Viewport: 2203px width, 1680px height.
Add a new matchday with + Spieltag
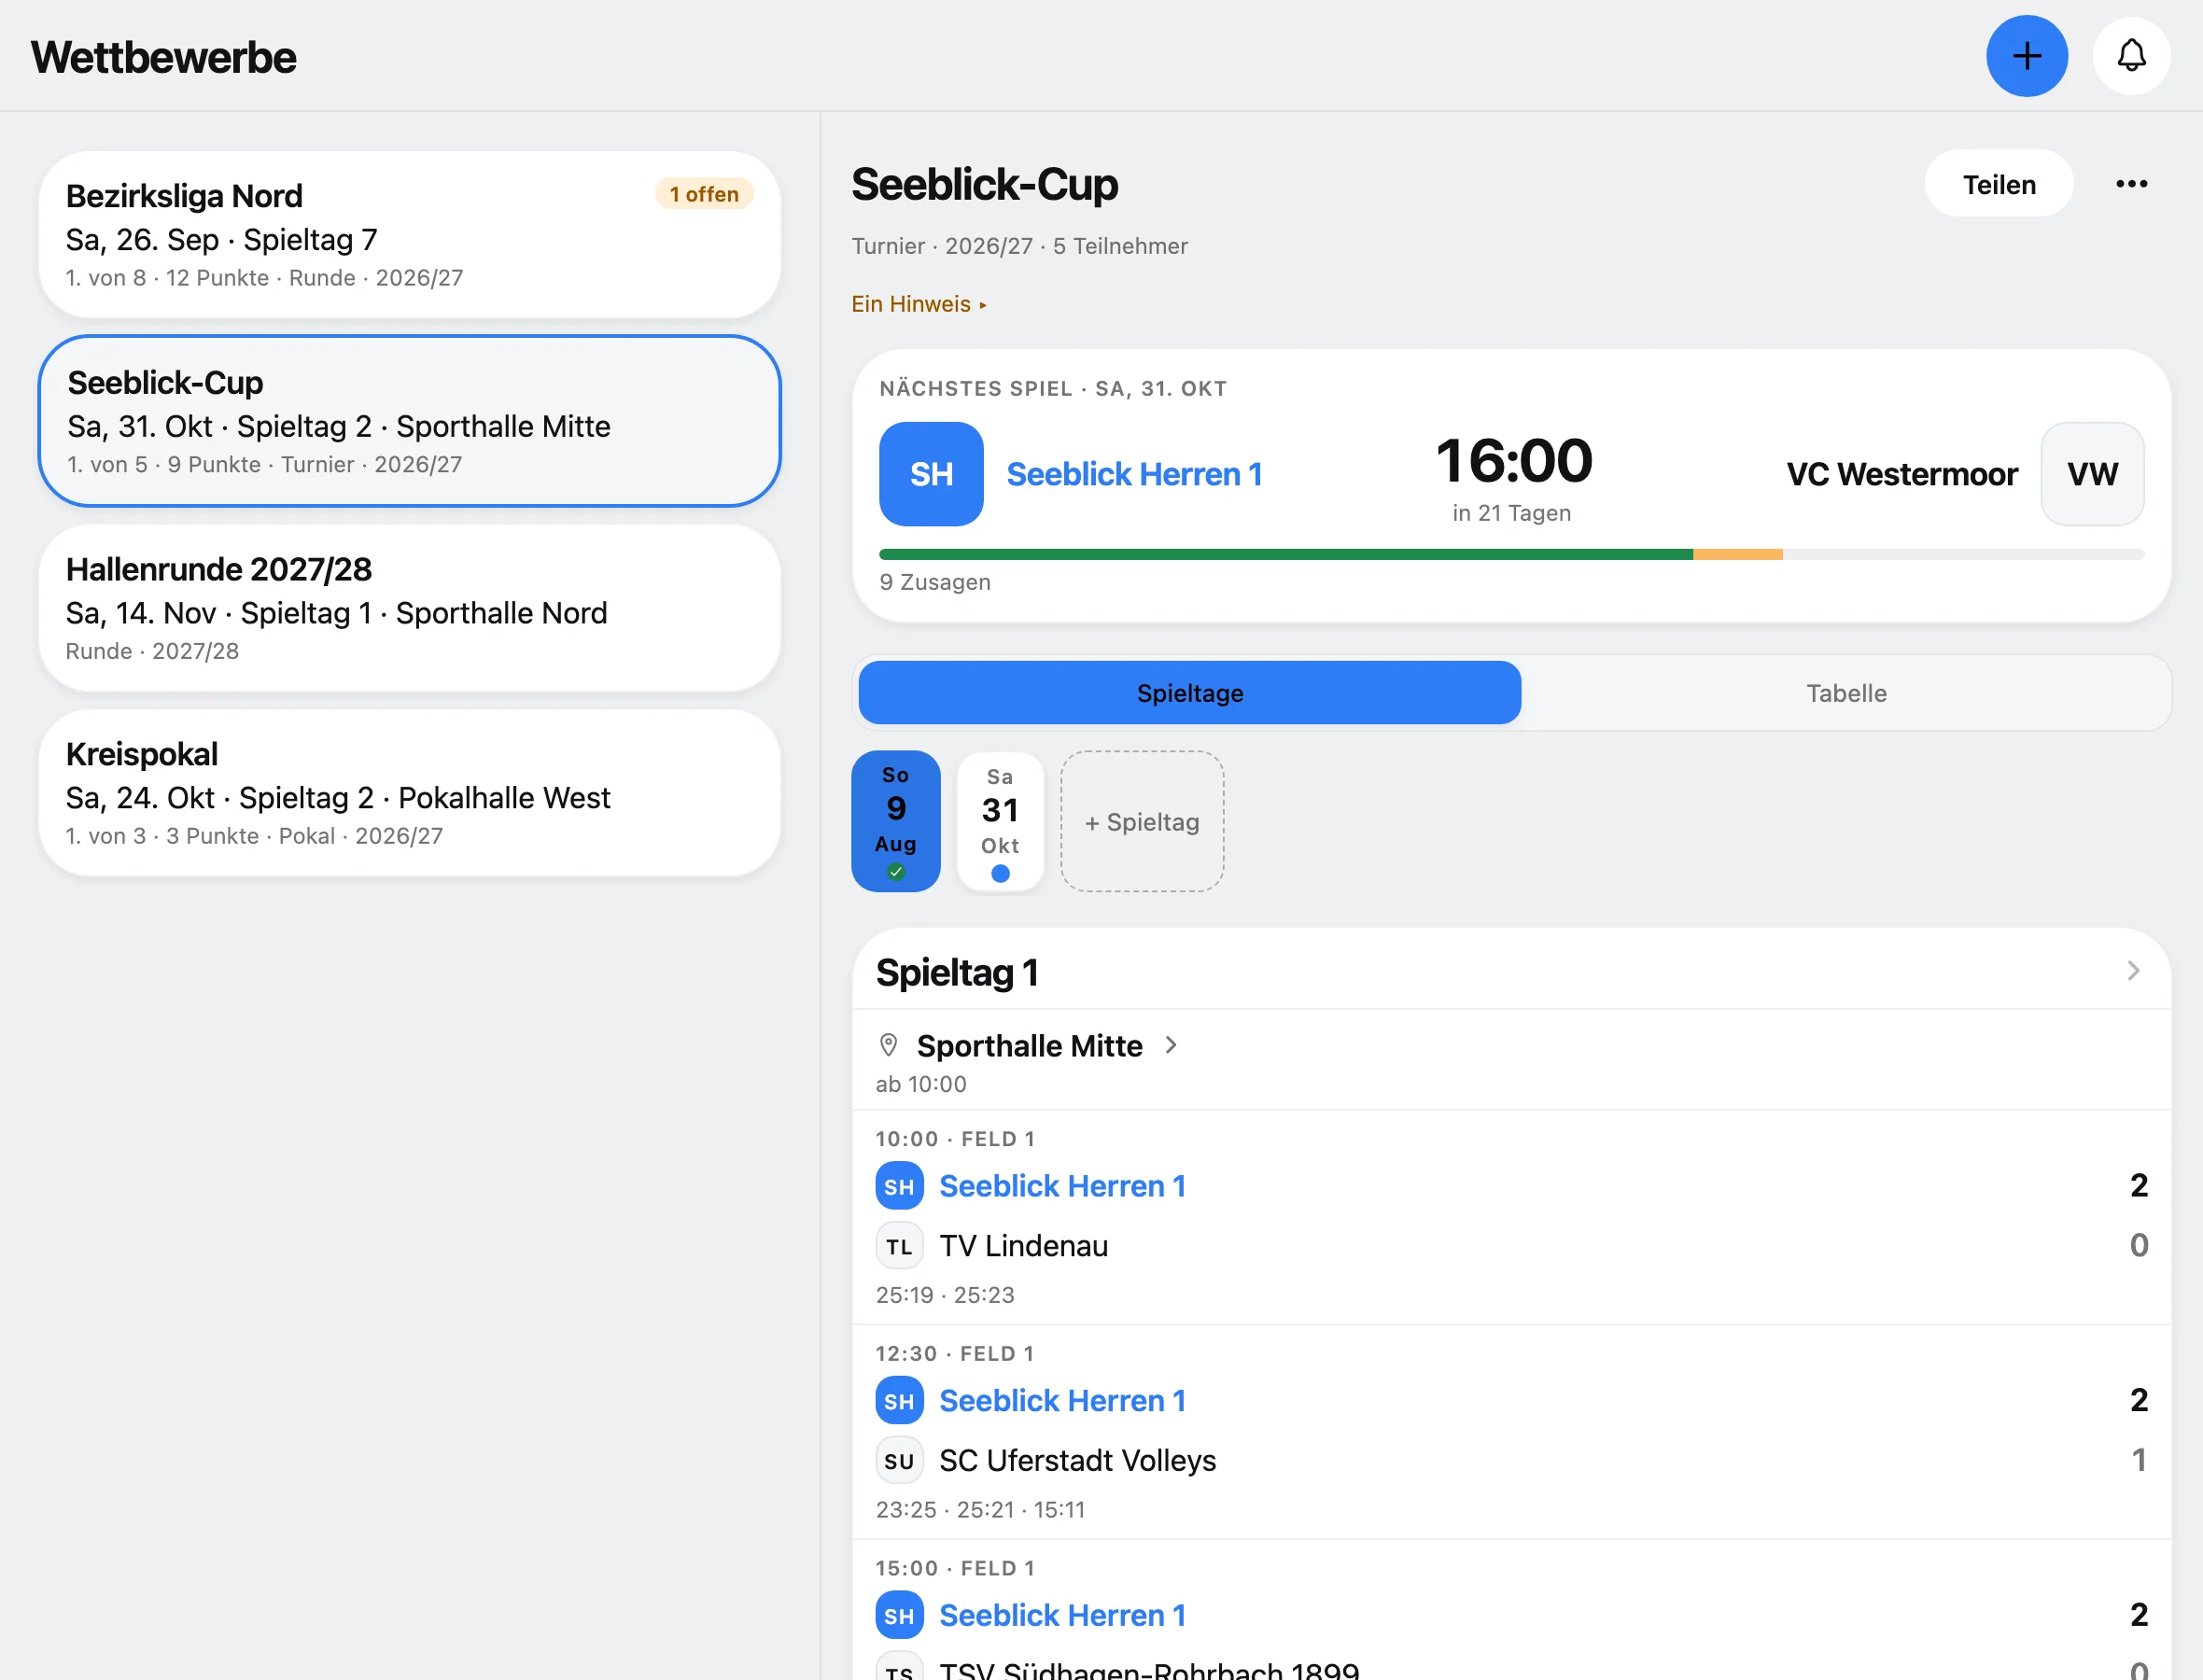(x=1142, y=821)
